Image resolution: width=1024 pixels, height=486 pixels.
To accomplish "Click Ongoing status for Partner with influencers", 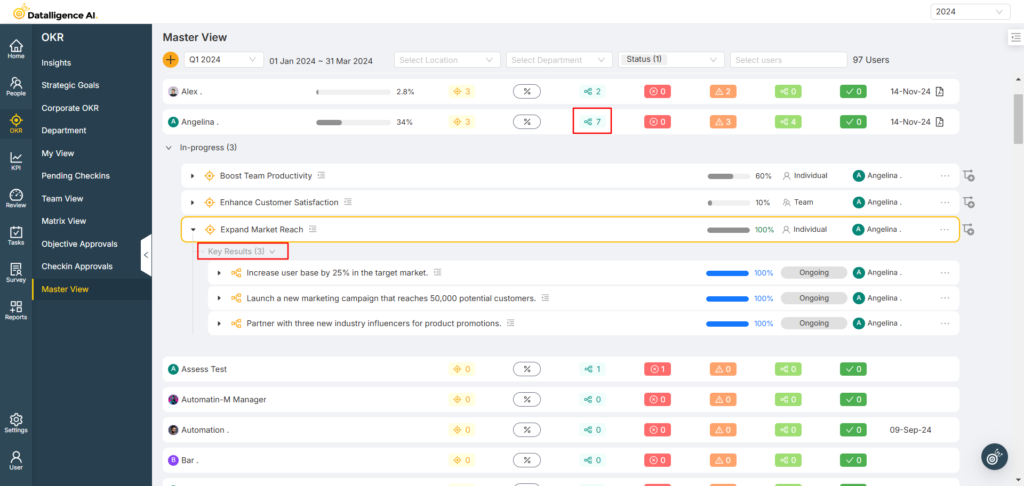I will (814, 323).
